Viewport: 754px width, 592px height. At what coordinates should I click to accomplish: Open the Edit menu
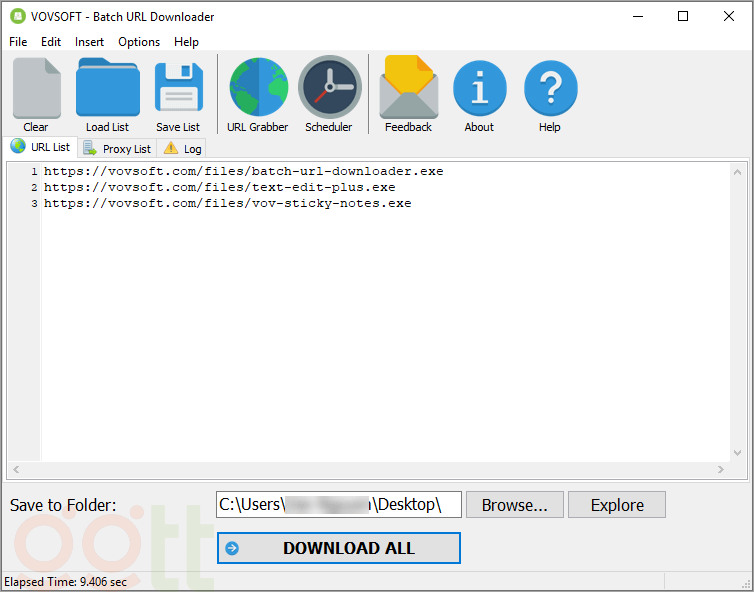pos(51,42)
